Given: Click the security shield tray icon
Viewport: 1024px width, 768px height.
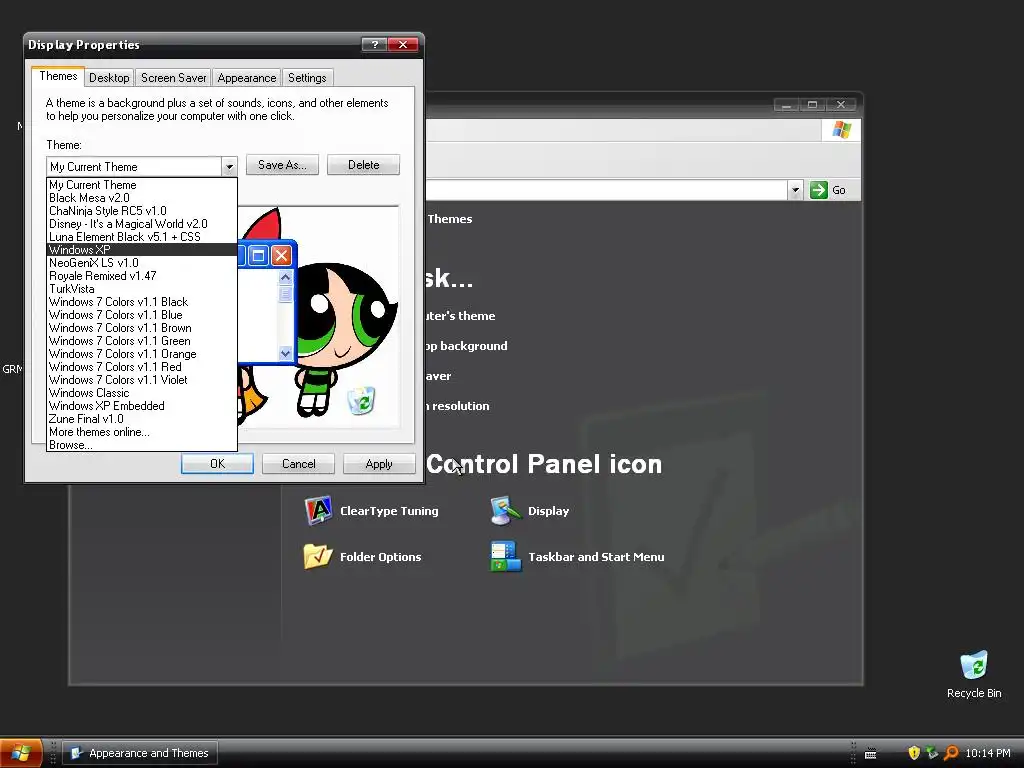Looking at the screenshot, I should click(x=914, y=753).
